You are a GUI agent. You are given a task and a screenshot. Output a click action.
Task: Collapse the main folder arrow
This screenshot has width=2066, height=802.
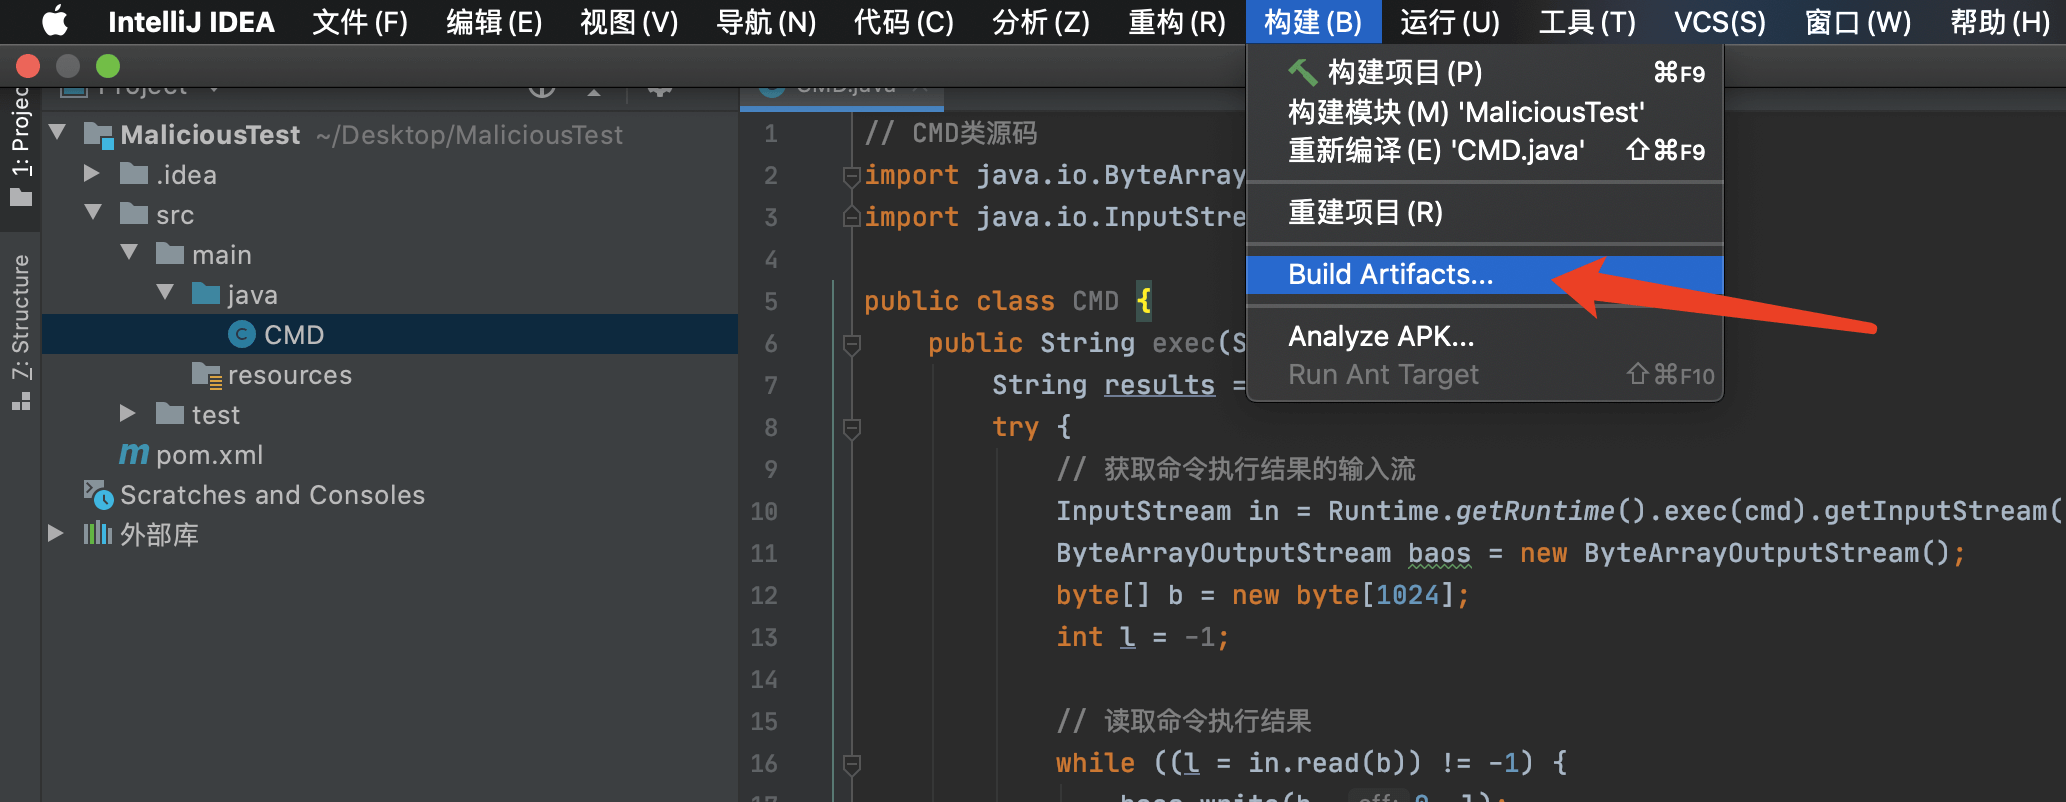click(130, 252)
